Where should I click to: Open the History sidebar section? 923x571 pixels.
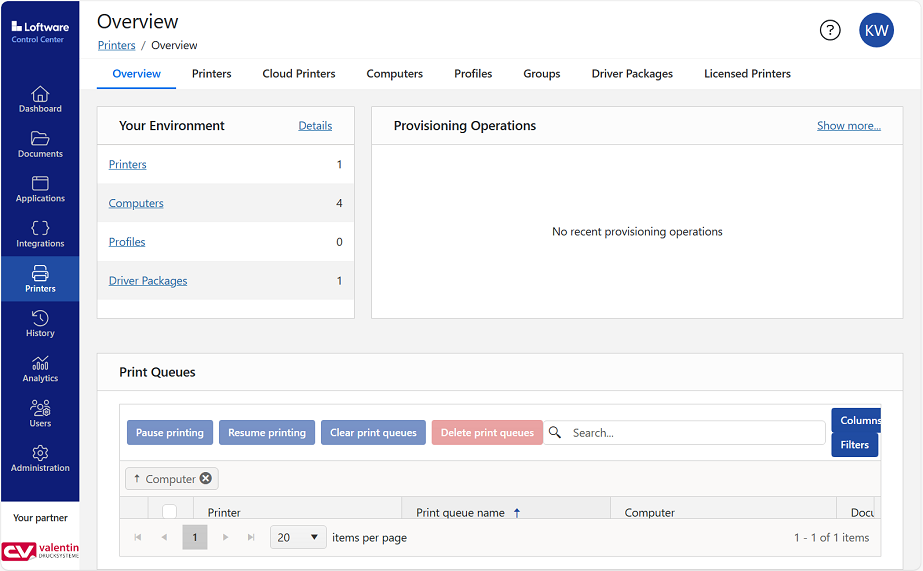pos(40,323)
